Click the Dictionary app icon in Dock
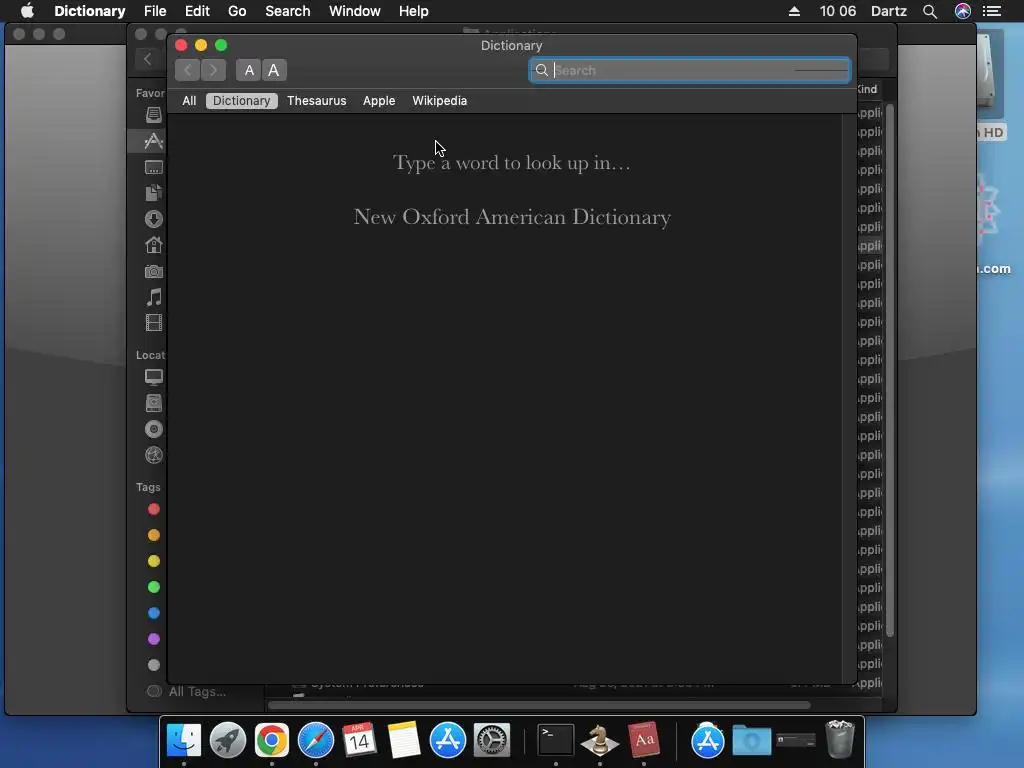 pyautogui.click(x=644, y=741)
